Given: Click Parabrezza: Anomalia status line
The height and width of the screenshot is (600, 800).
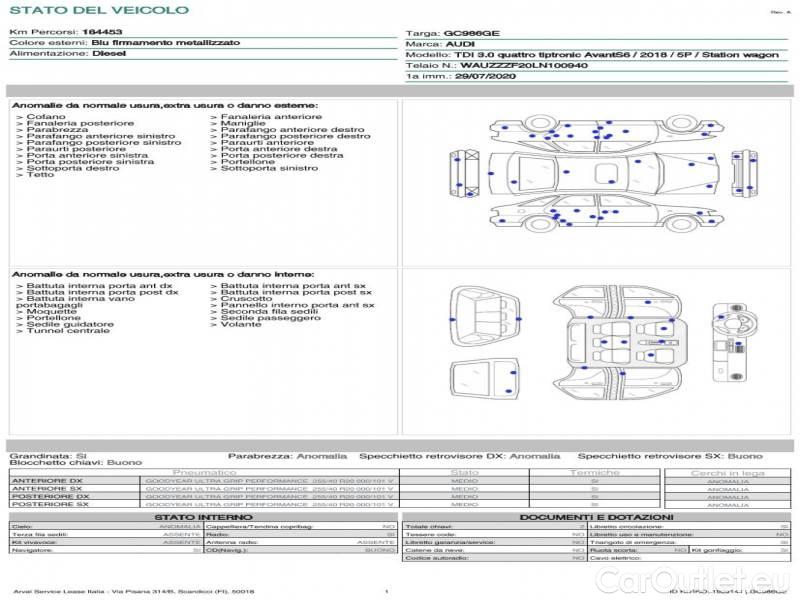Looking at the screenshot, I should 287,456.
